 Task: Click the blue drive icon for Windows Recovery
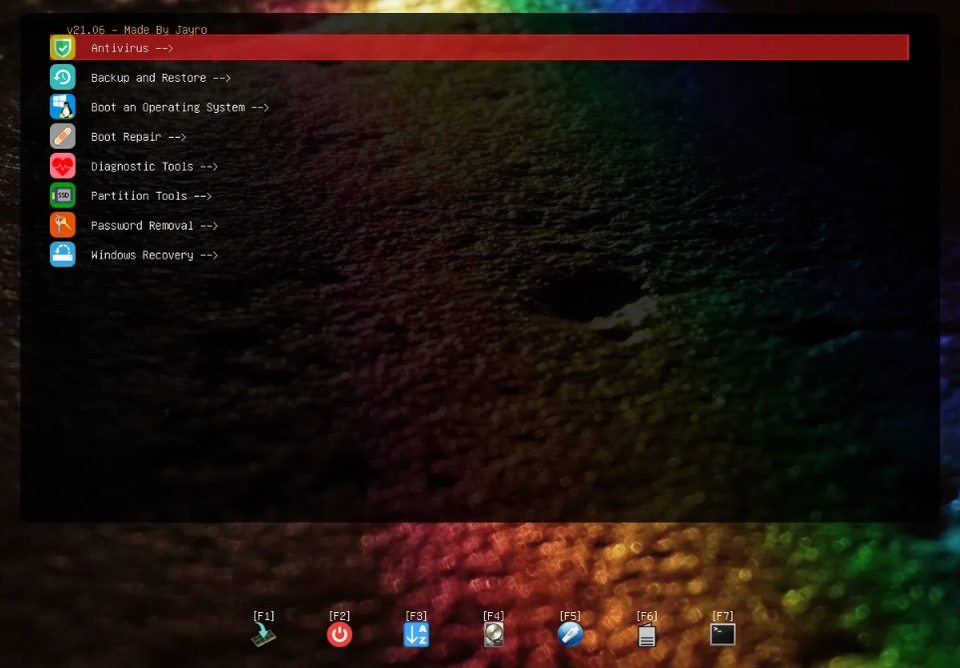[62, 255]
